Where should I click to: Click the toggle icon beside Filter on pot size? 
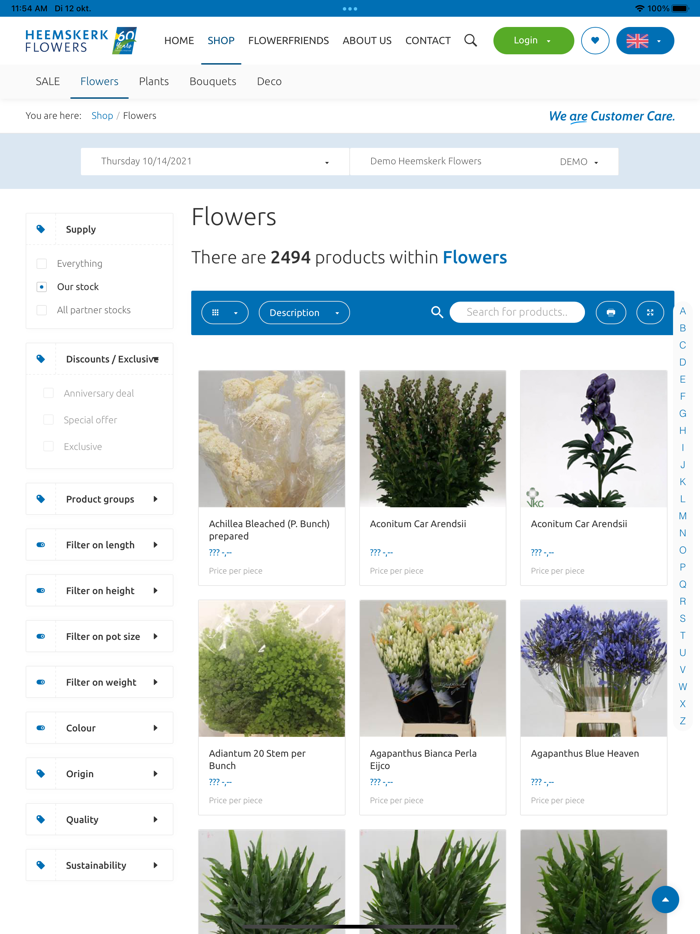click(x=41, y=636)
